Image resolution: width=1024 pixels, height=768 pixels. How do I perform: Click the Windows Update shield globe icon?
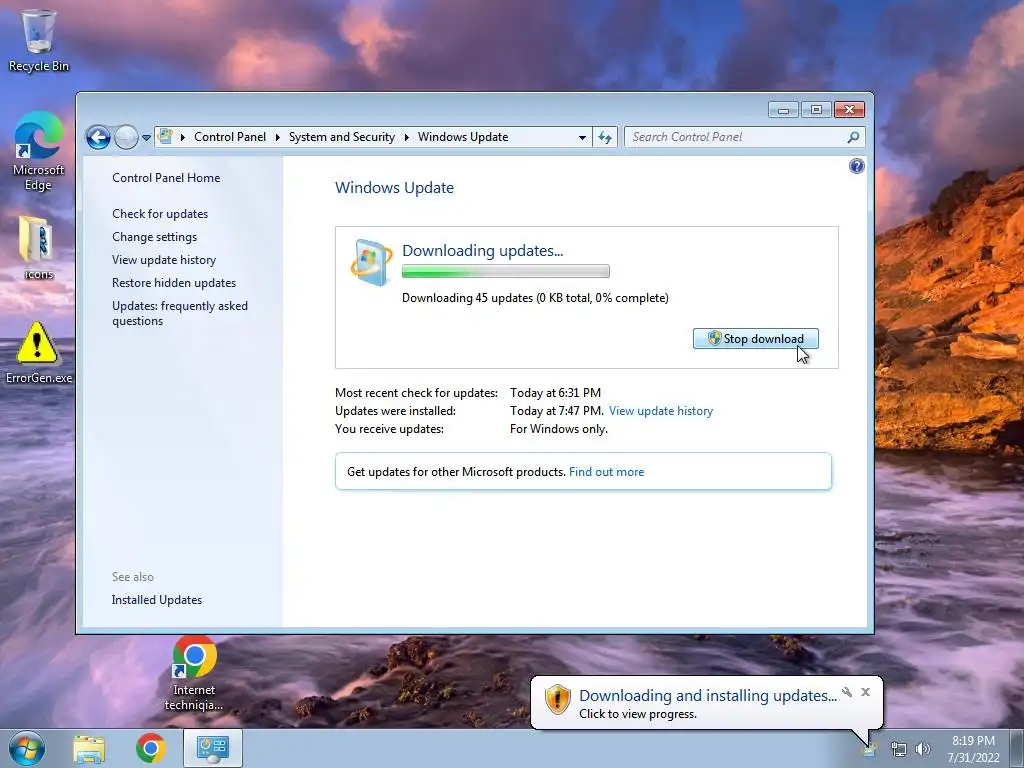[372, 263]
